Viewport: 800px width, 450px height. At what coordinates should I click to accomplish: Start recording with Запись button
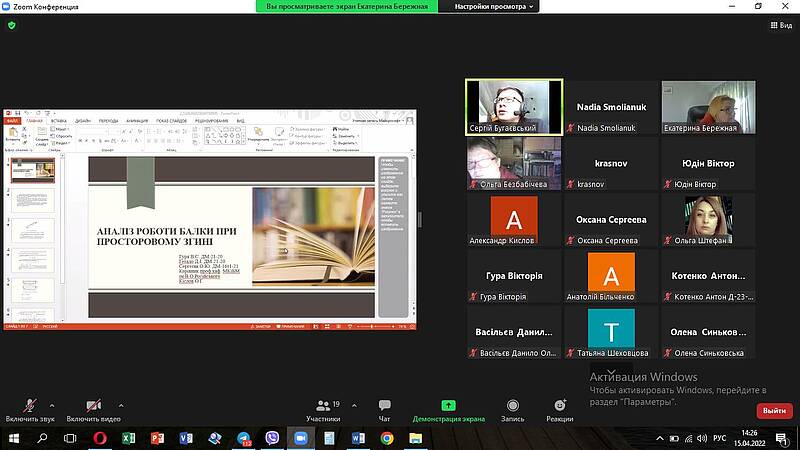tap(512, 409)
